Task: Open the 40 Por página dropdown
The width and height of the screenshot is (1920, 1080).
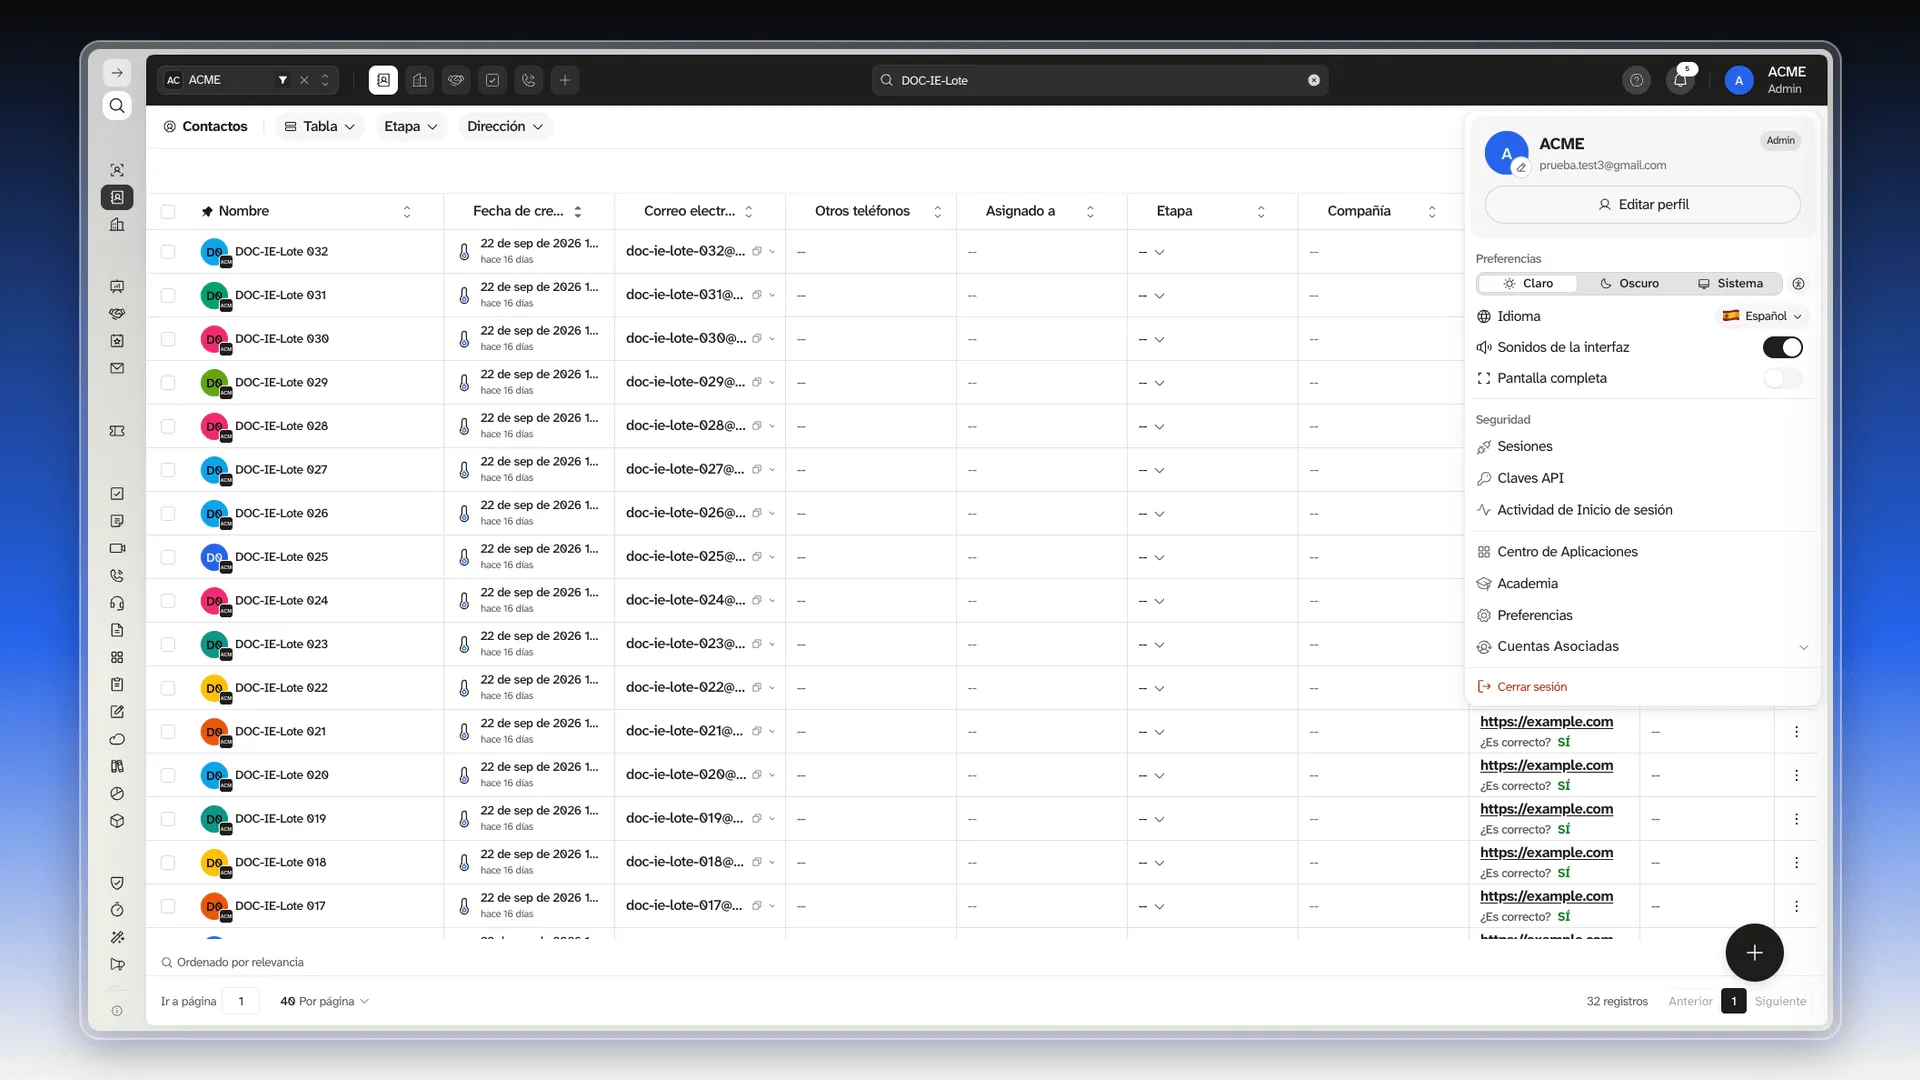Action: pos(324,1001)
